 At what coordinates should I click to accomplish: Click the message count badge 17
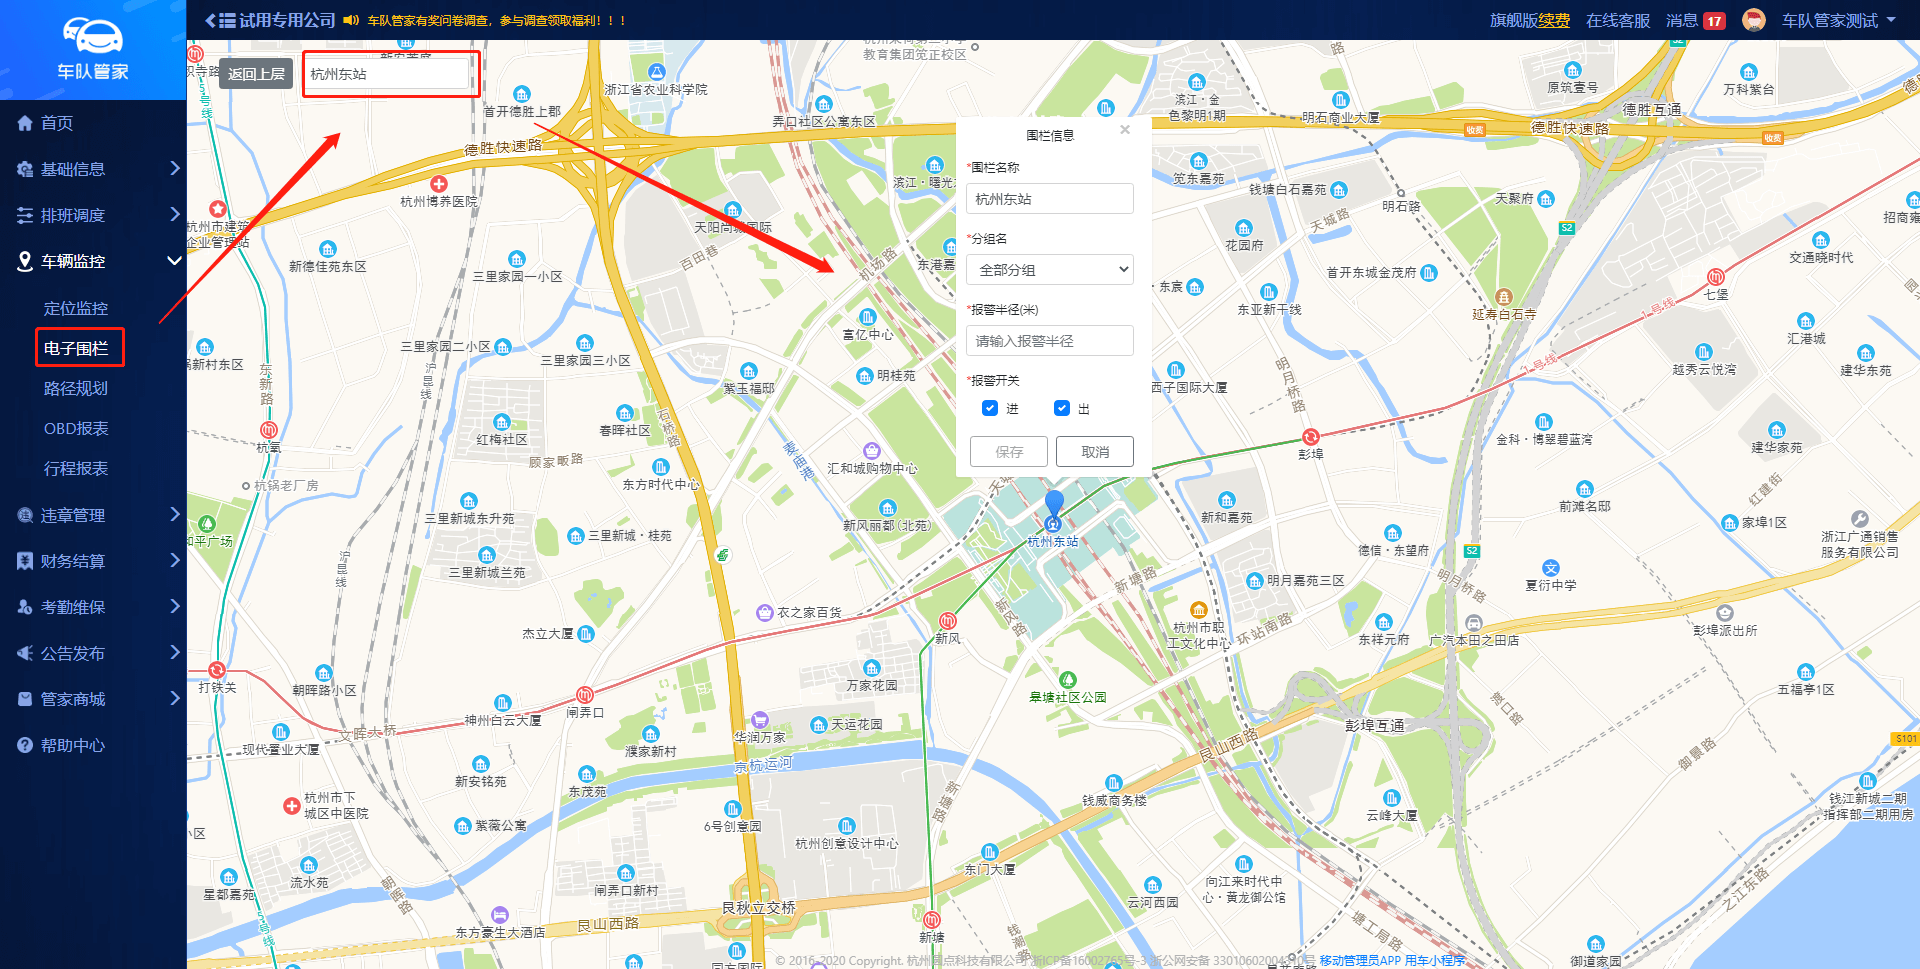pos(1715,21)
